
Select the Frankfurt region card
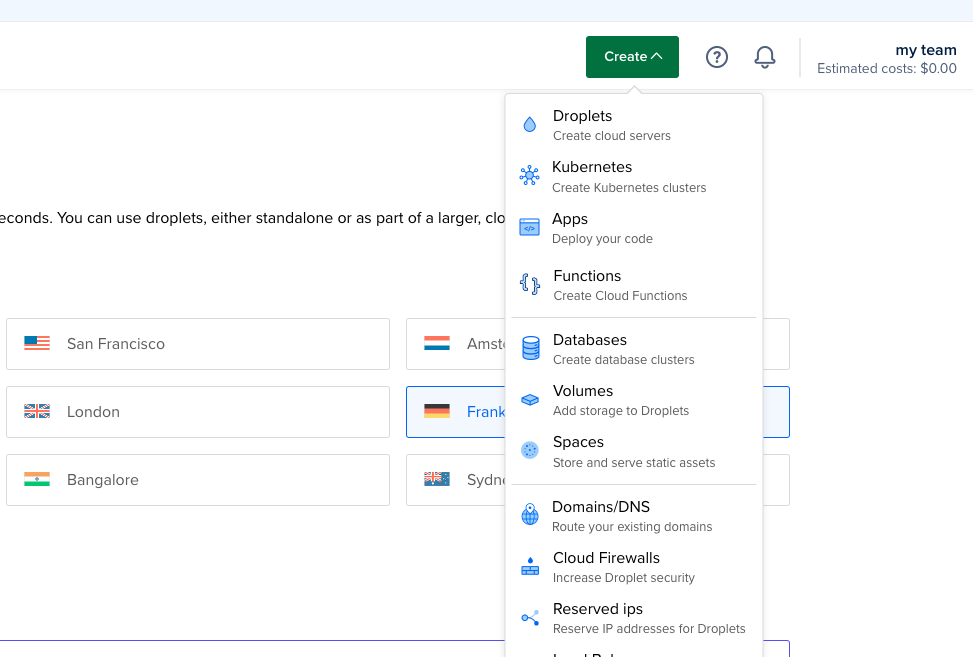point(455,412)
